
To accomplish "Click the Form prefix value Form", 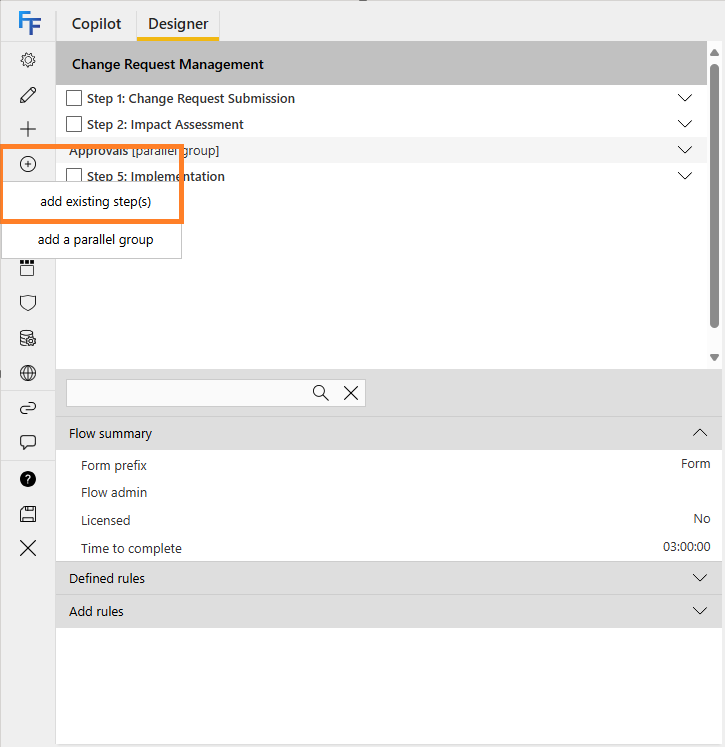I will [x=695, y=464].
